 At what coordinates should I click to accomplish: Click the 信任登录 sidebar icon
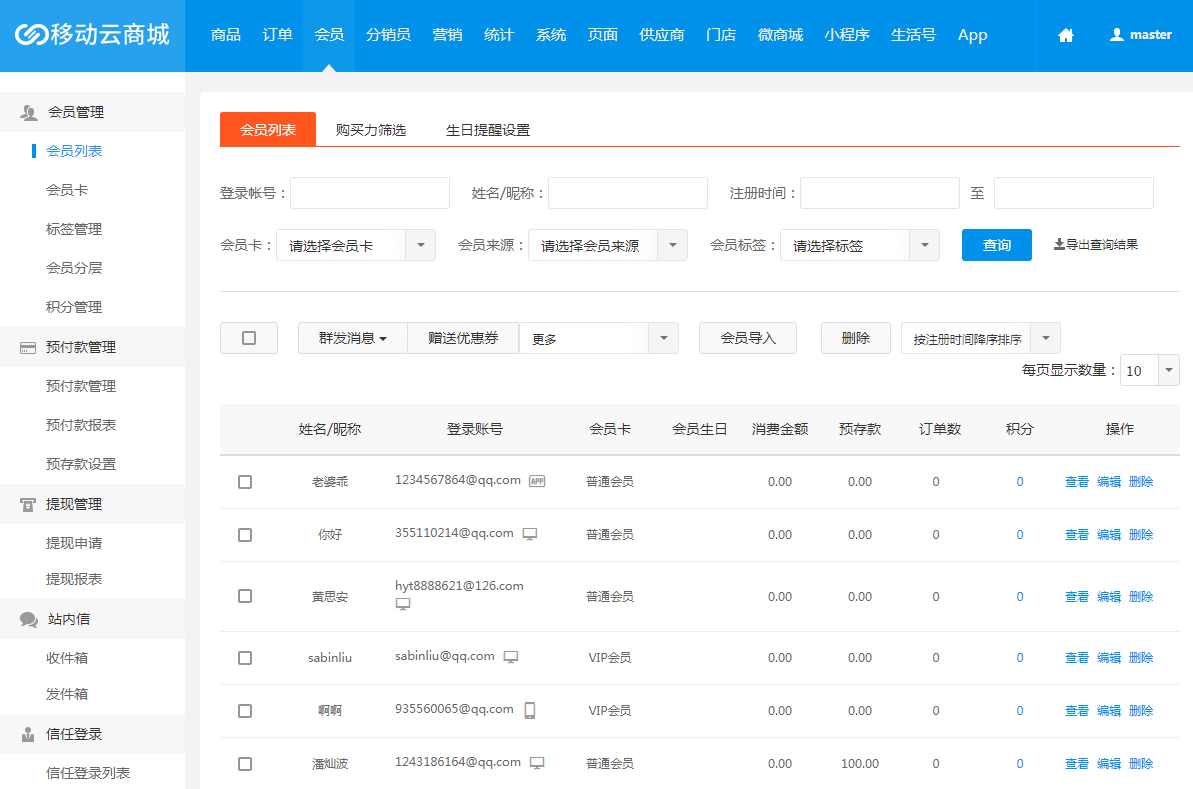tap(28, 734)
